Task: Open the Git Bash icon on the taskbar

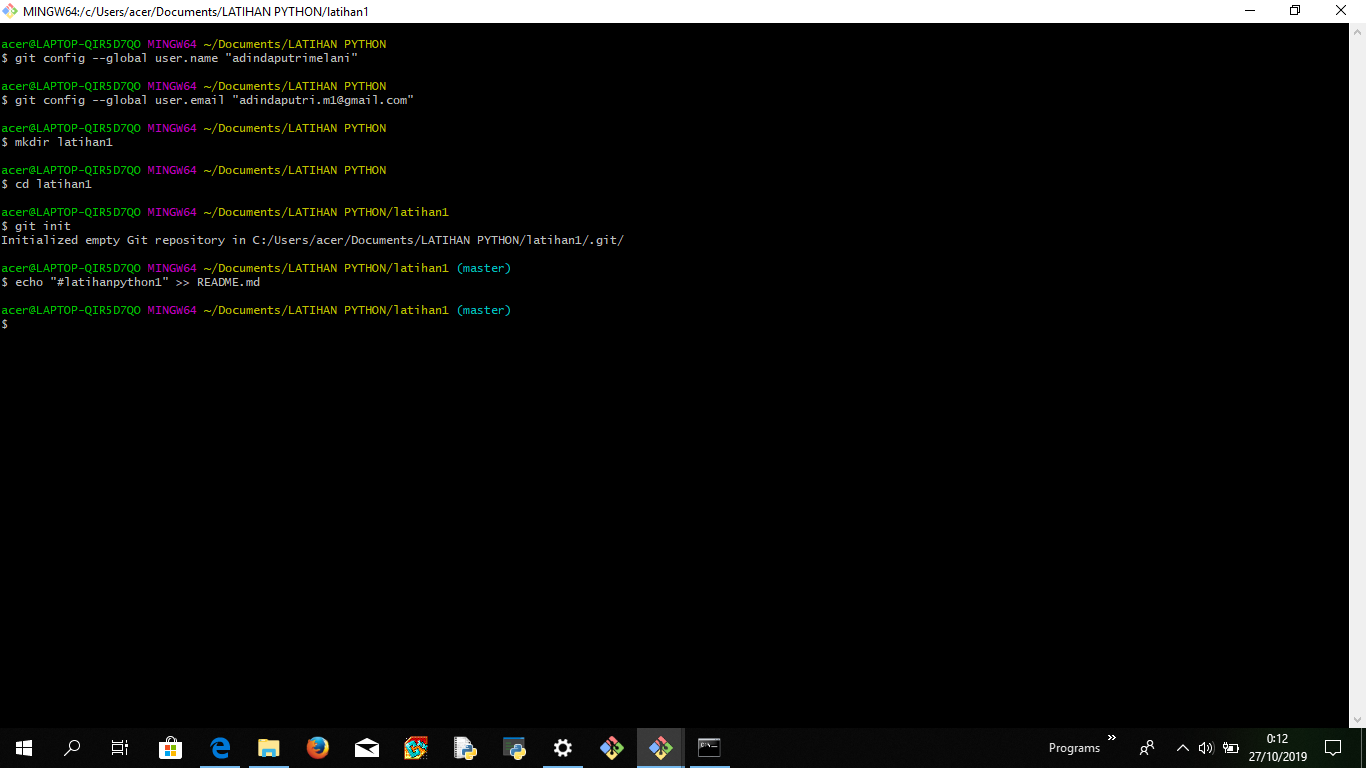Action: pyautogui.click(x=660, y=747)
